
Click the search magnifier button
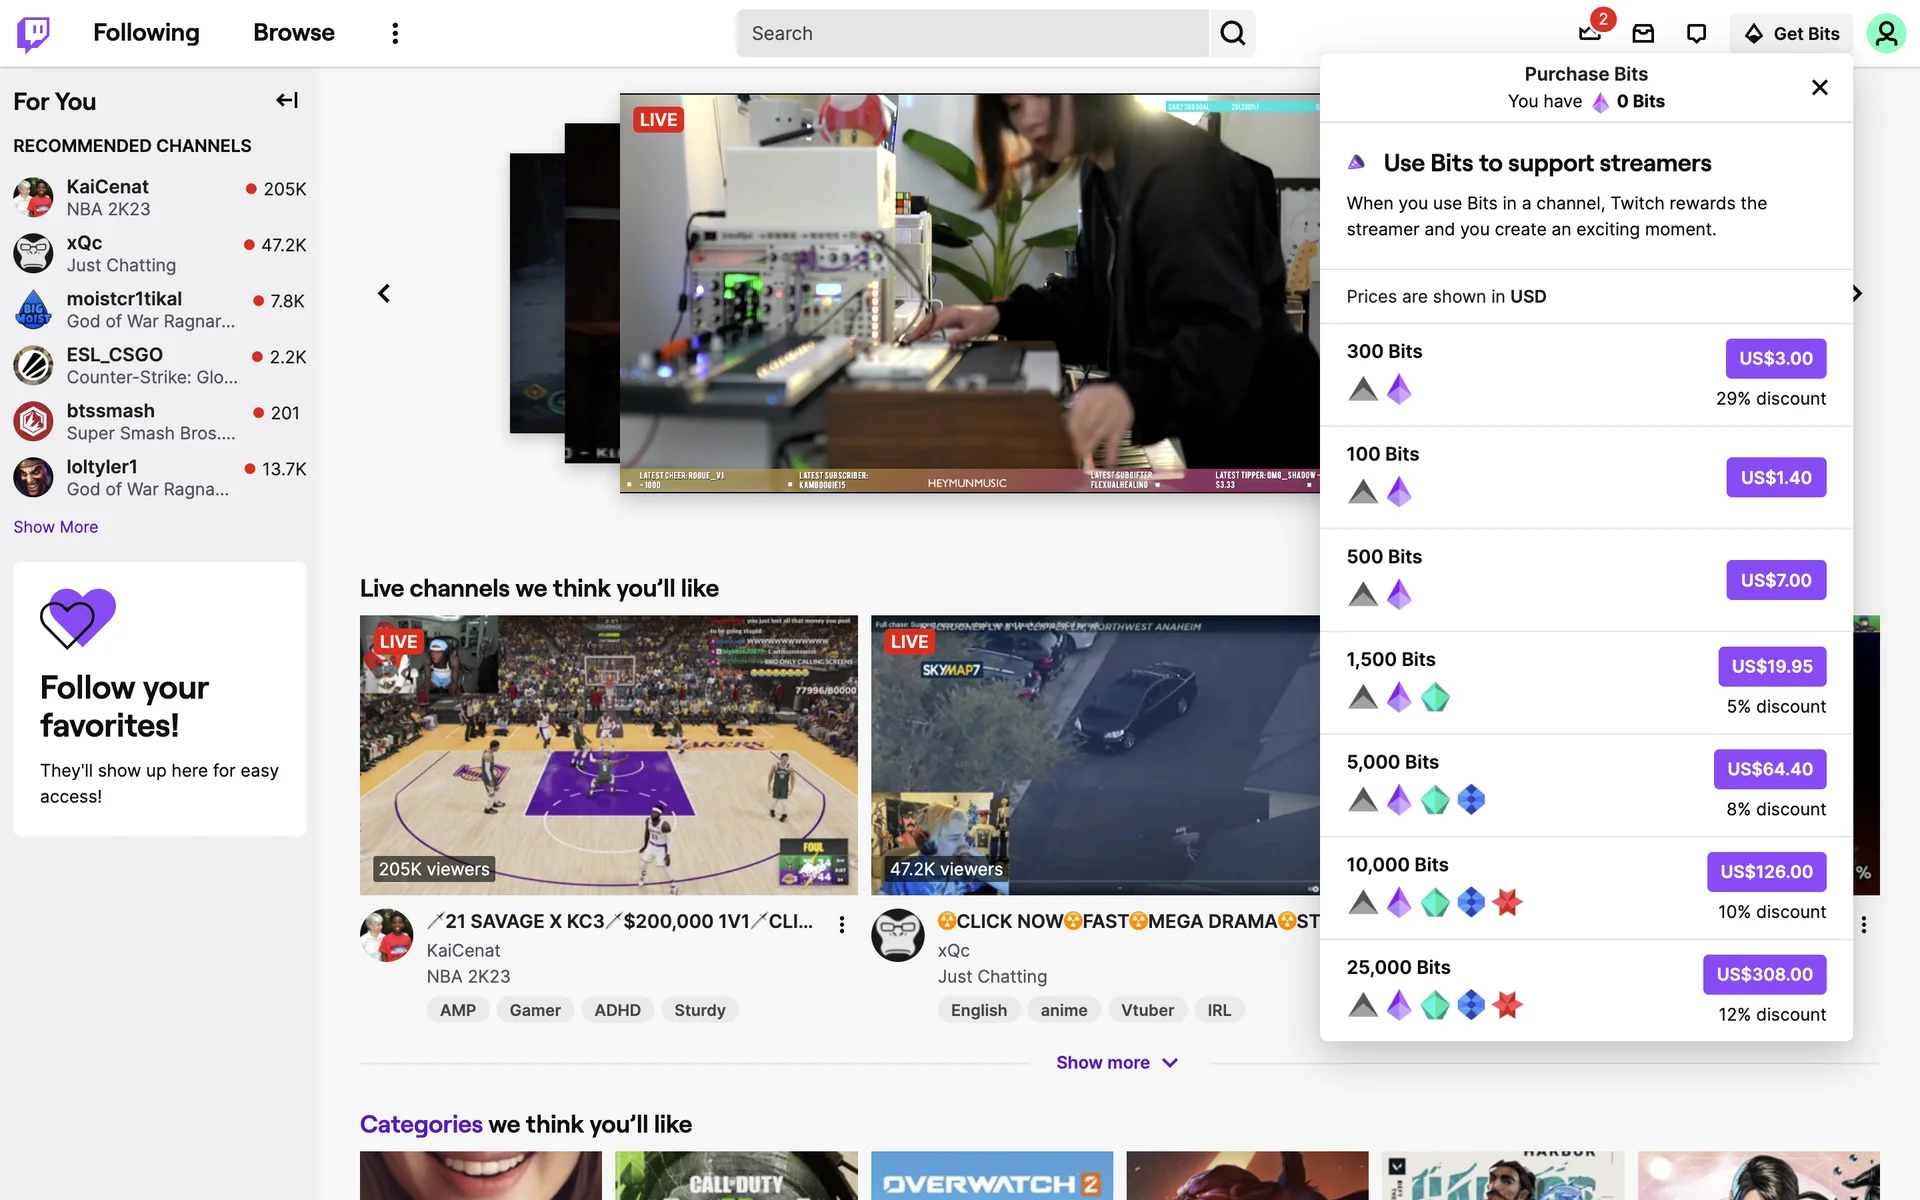(x=1232, y=33)
